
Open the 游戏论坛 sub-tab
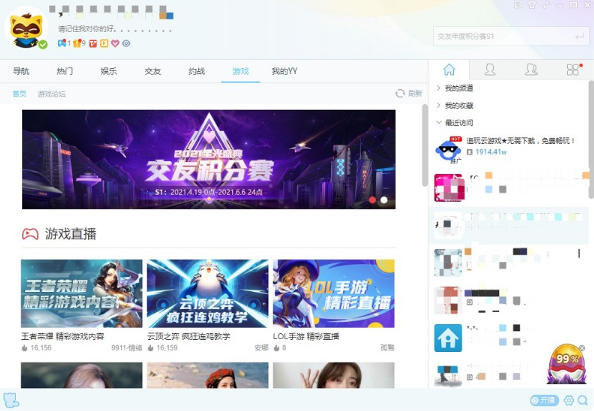pyautogui.click(x=52, y=94)
